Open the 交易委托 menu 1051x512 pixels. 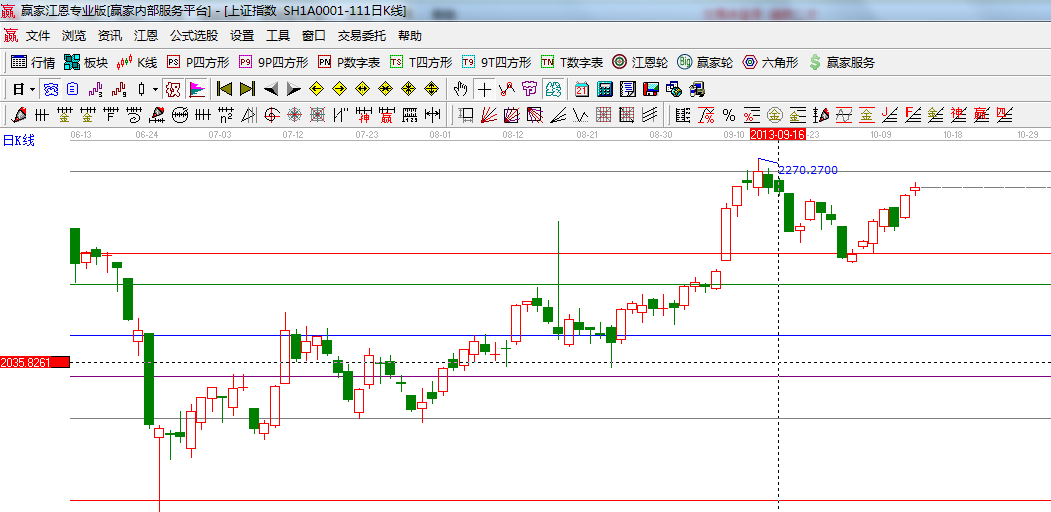[x=361, y=35]
